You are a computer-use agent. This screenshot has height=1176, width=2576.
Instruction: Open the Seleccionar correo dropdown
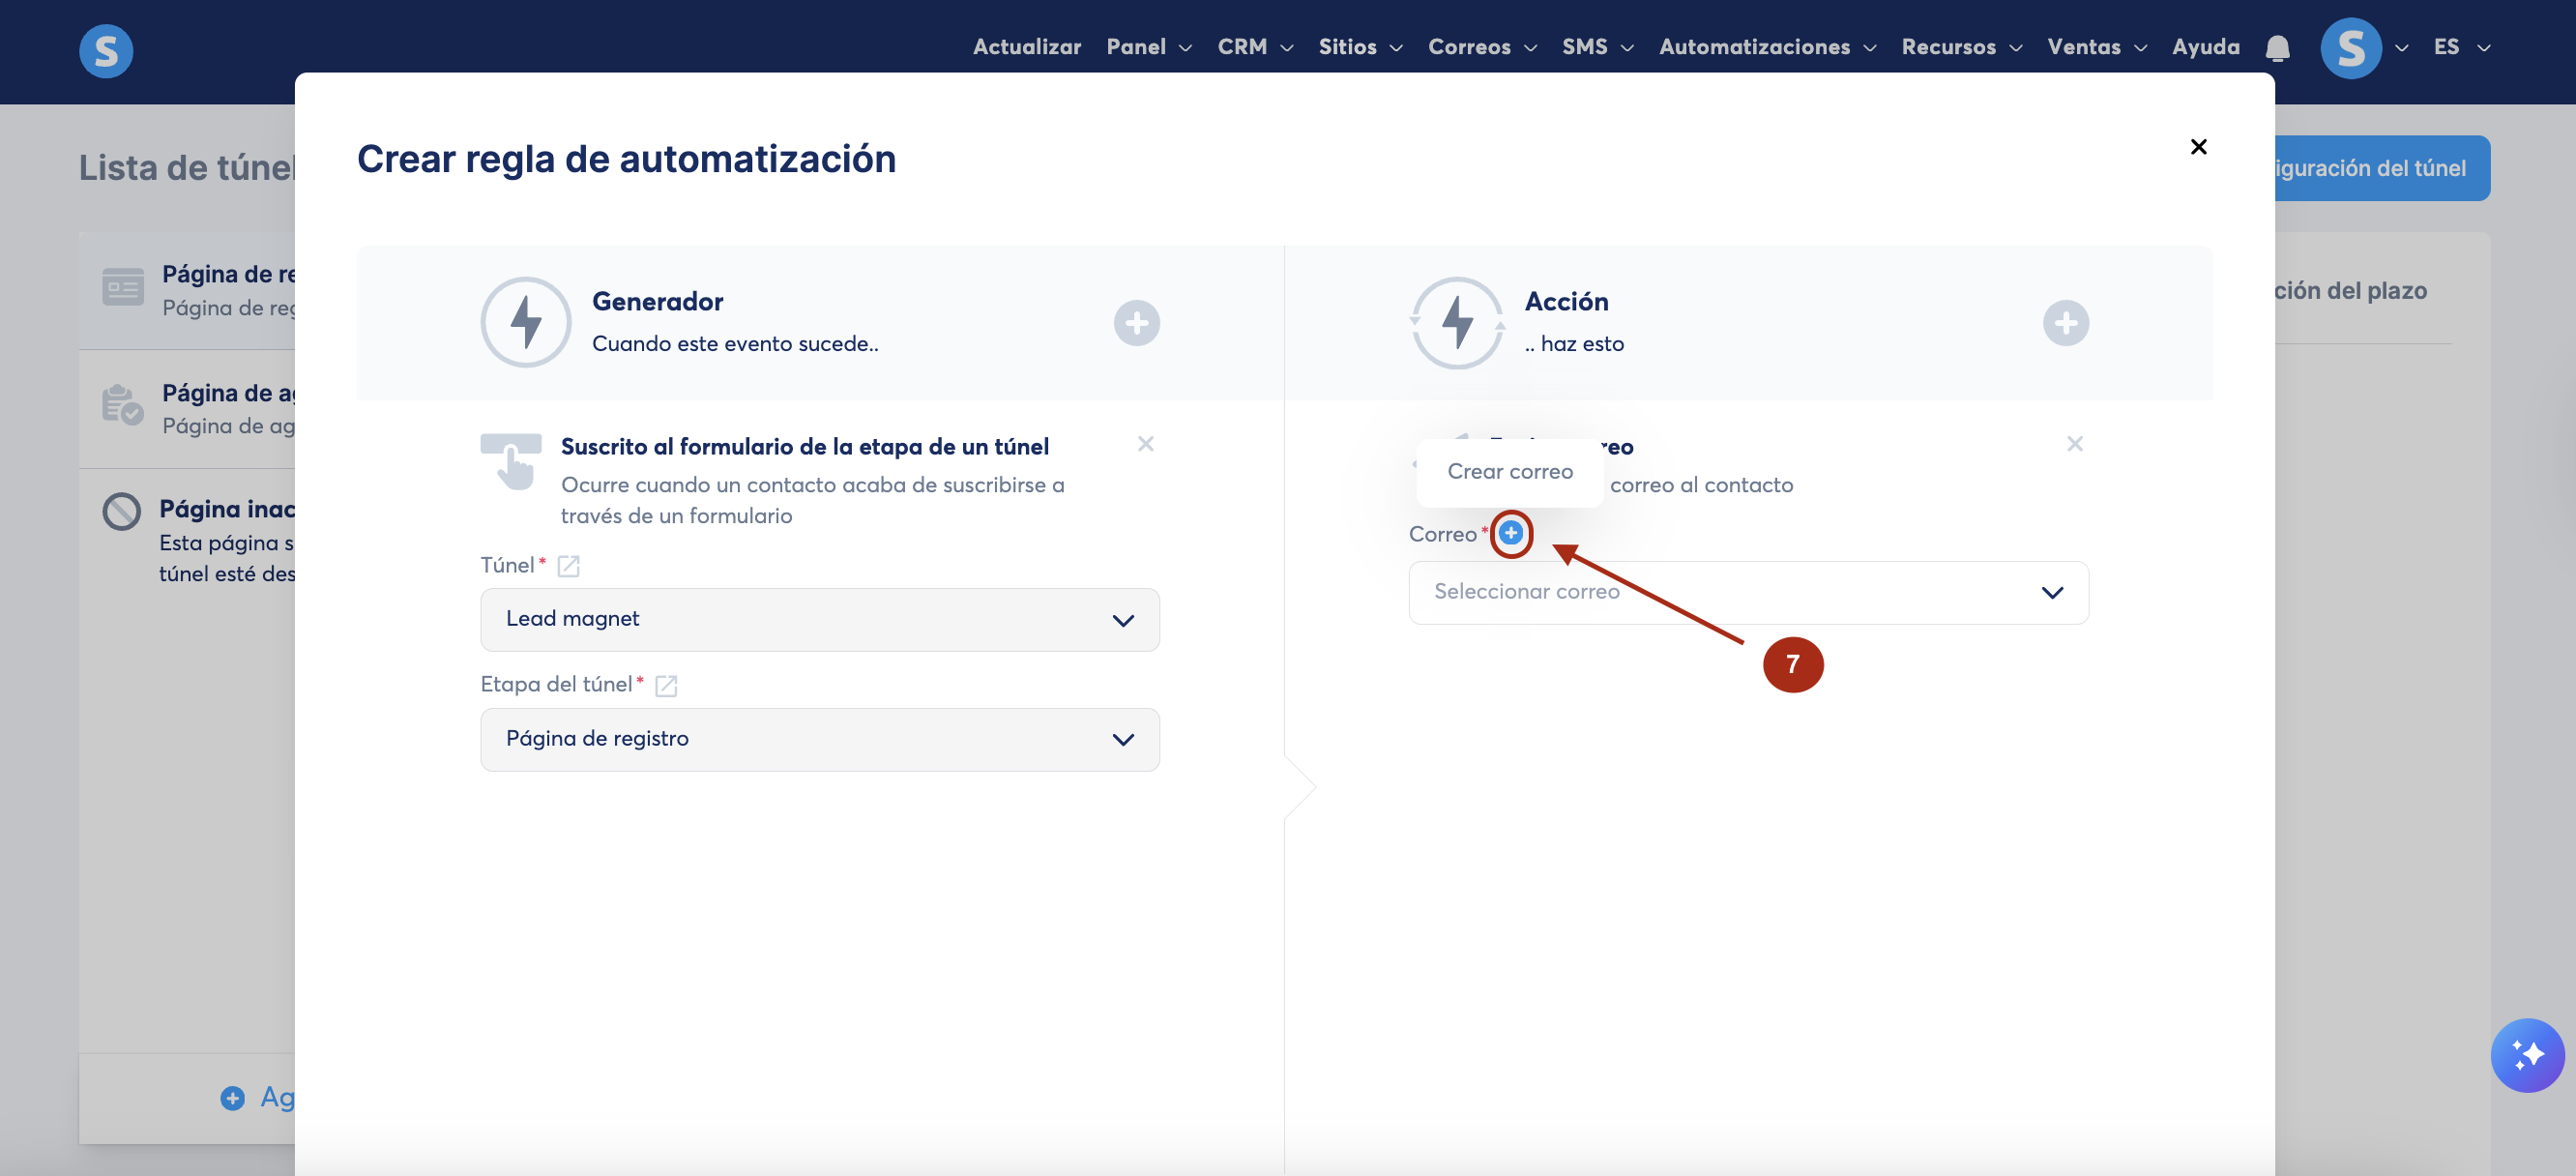pos(1747,592)
